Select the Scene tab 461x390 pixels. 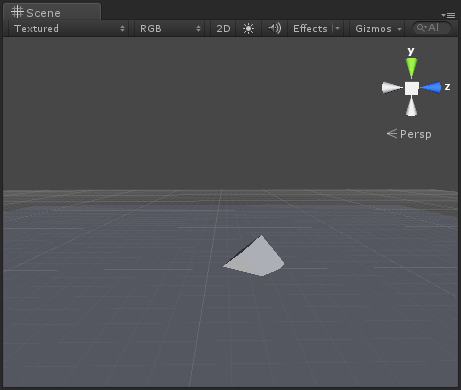52,13
